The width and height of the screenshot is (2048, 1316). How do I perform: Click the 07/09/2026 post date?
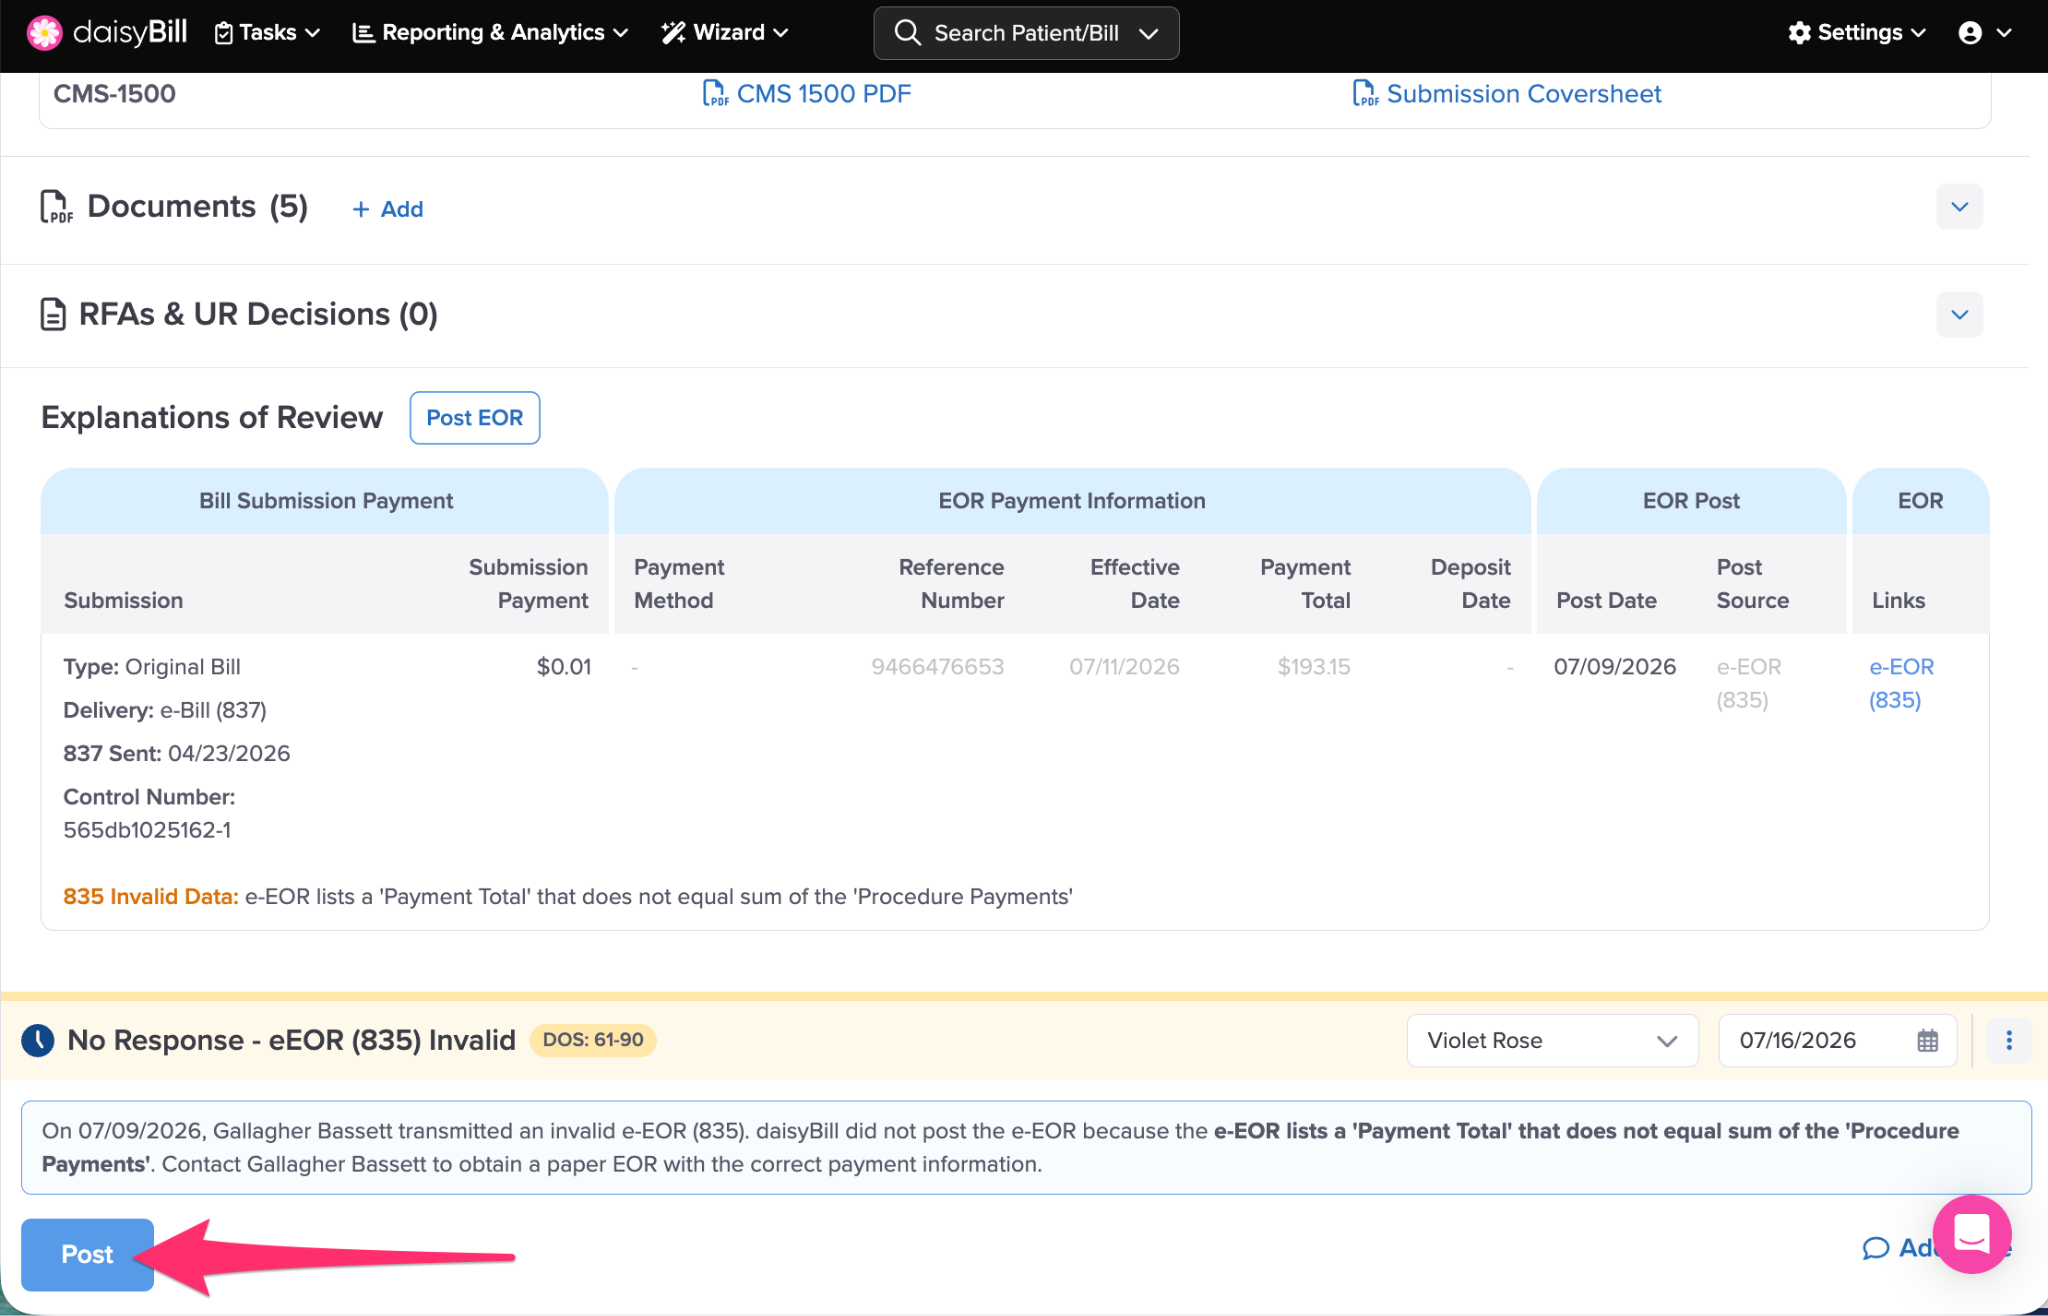click(1615, 667)
